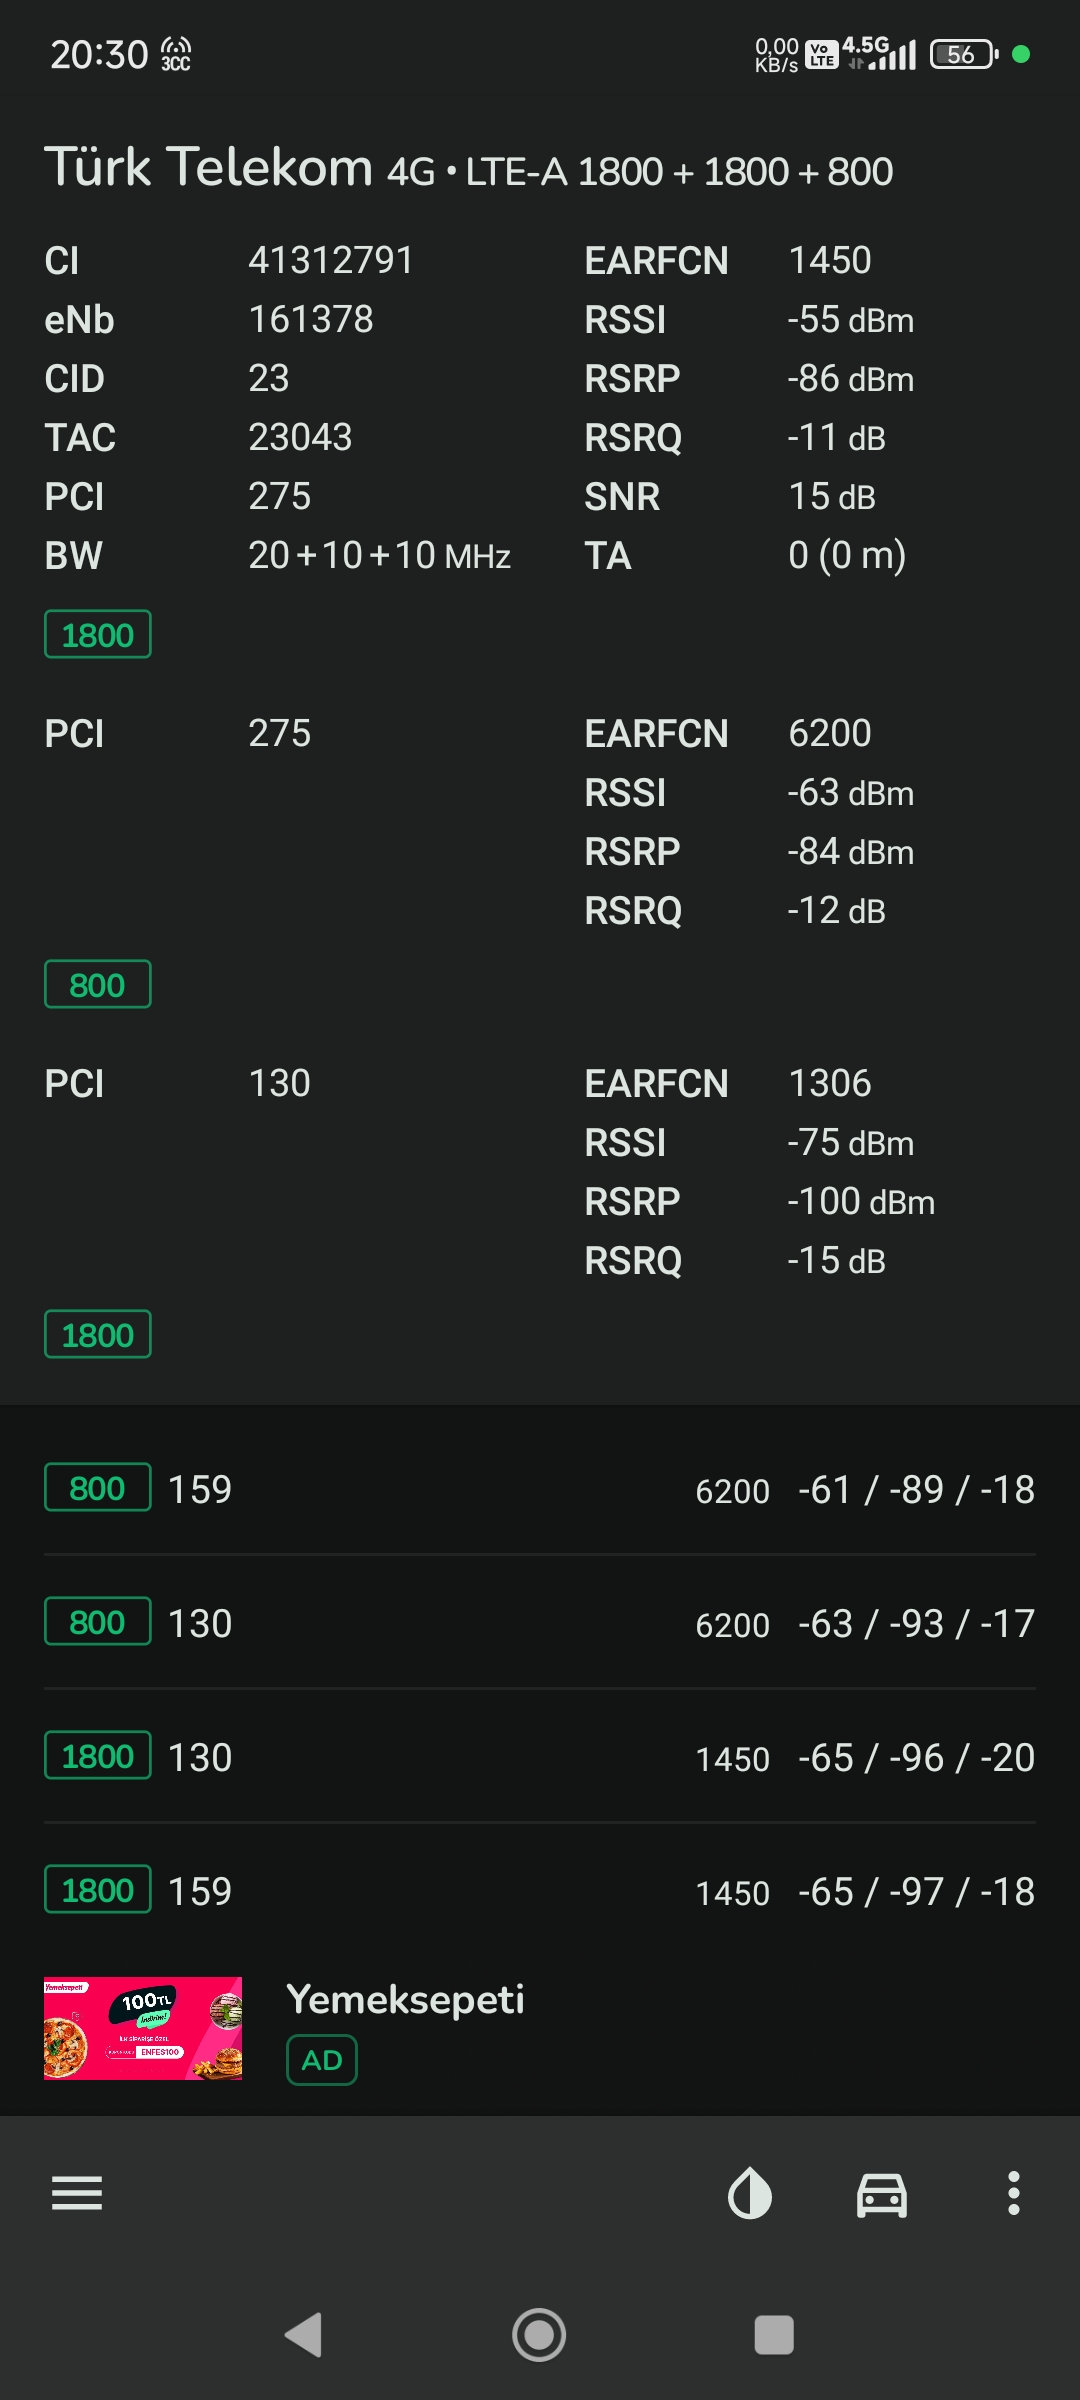Screen dimensions: 1080x2400
Task: Open the hamburger menu
Action: (x=77, y=2193)
